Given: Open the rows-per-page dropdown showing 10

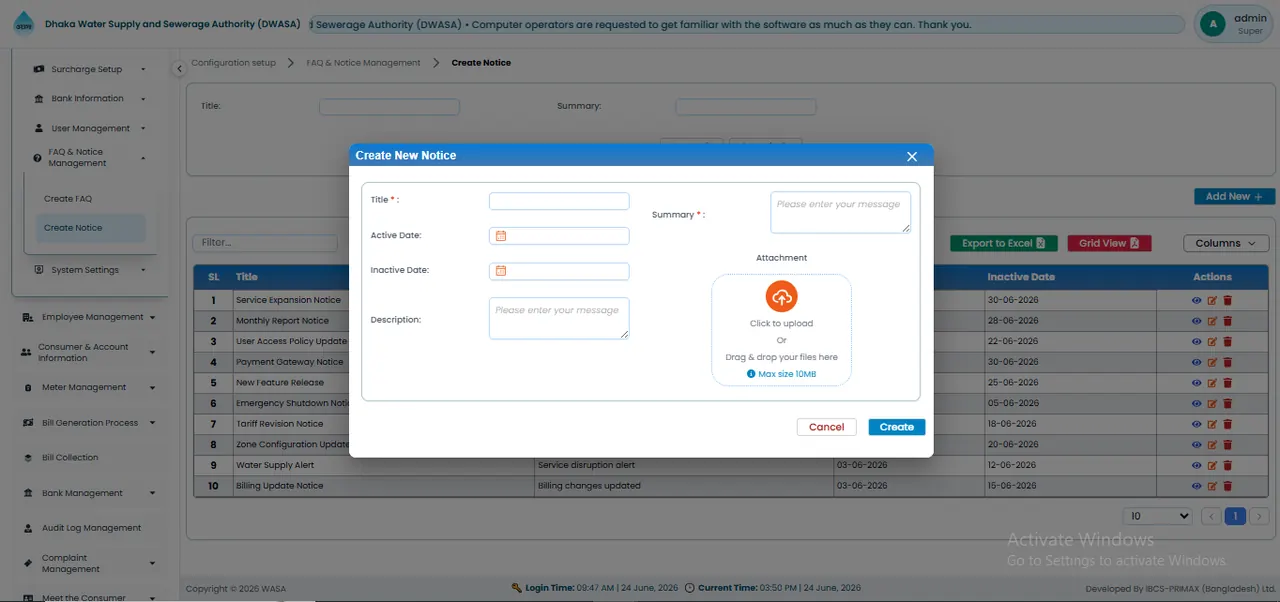Looking at the screenshot, I should coord(1158,516).
